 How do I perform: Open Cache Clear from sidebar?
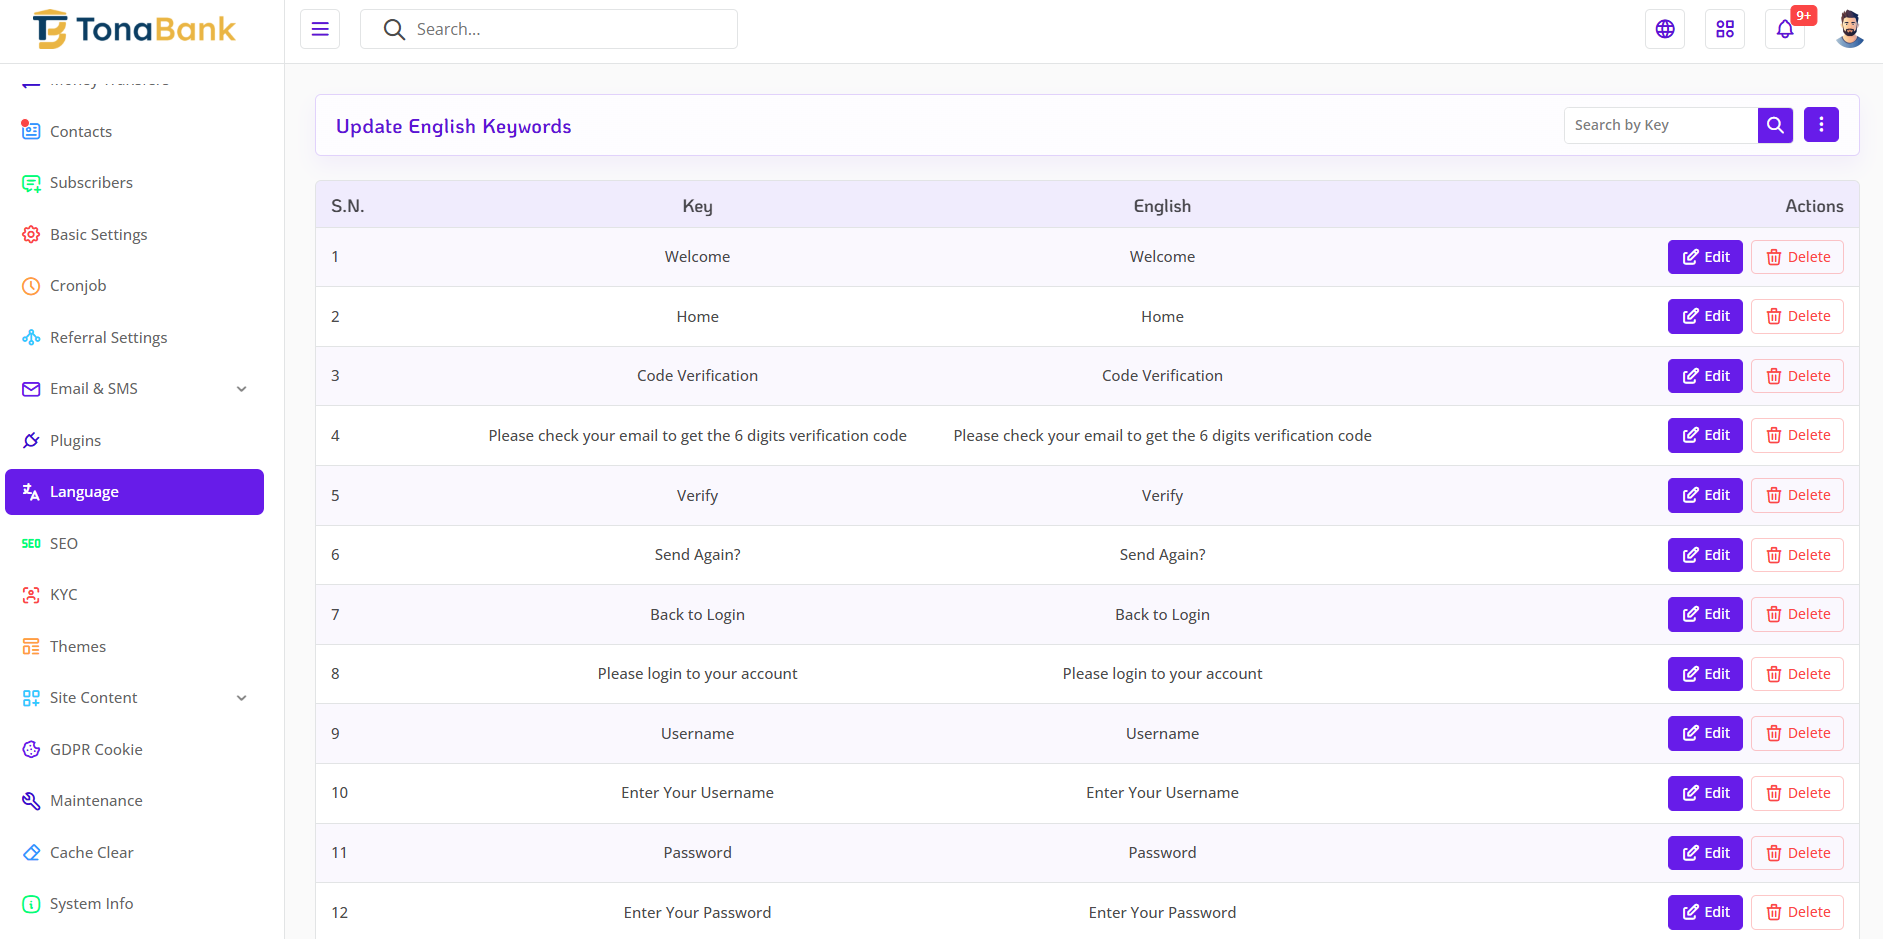[91, 853]
